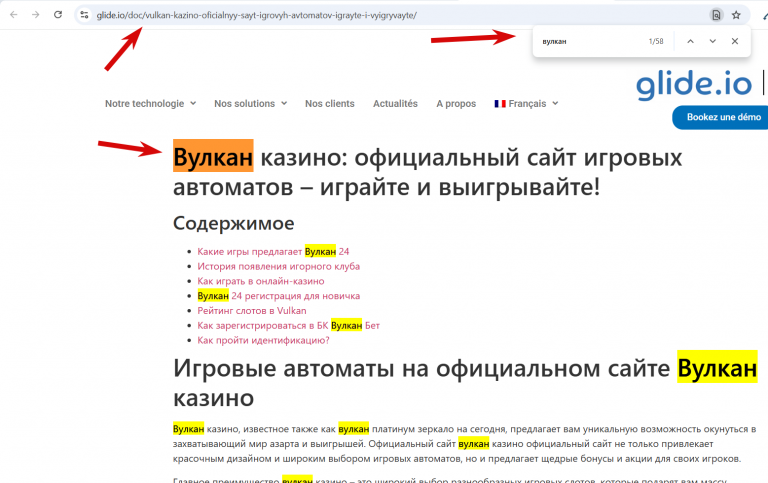This screenshot has width=768, height=483.
Task: Open link История появления игорного клуба
Action: pos(279,266)
